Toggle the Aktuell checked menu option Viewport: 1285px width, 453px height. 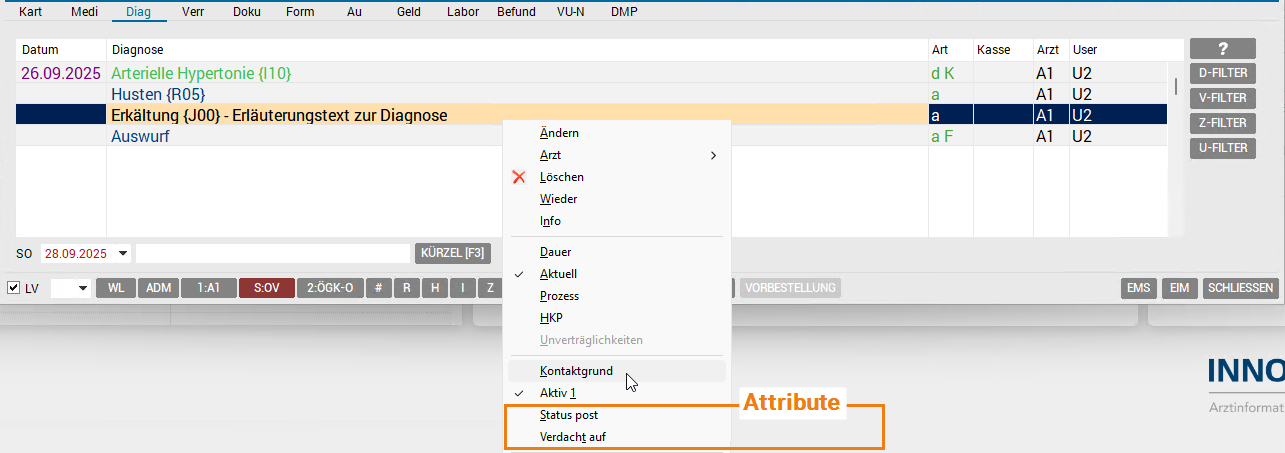[x=558, y=274]
